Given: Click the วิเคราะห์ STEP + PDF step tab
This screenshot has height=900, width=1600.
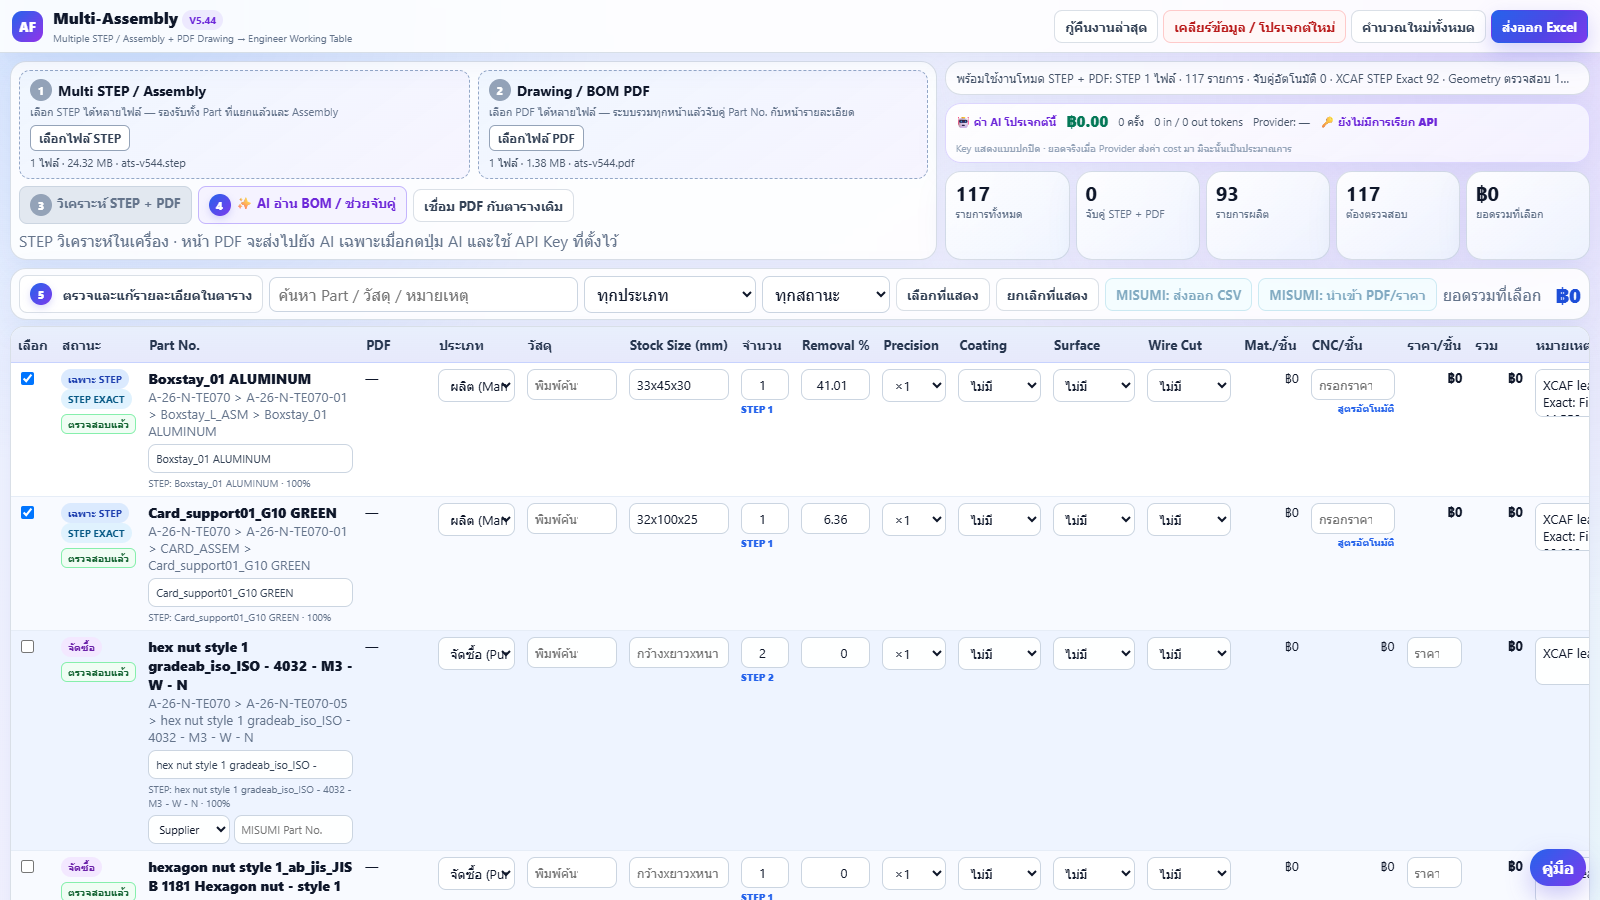Looking at the screenshot, I should [105, 204].
